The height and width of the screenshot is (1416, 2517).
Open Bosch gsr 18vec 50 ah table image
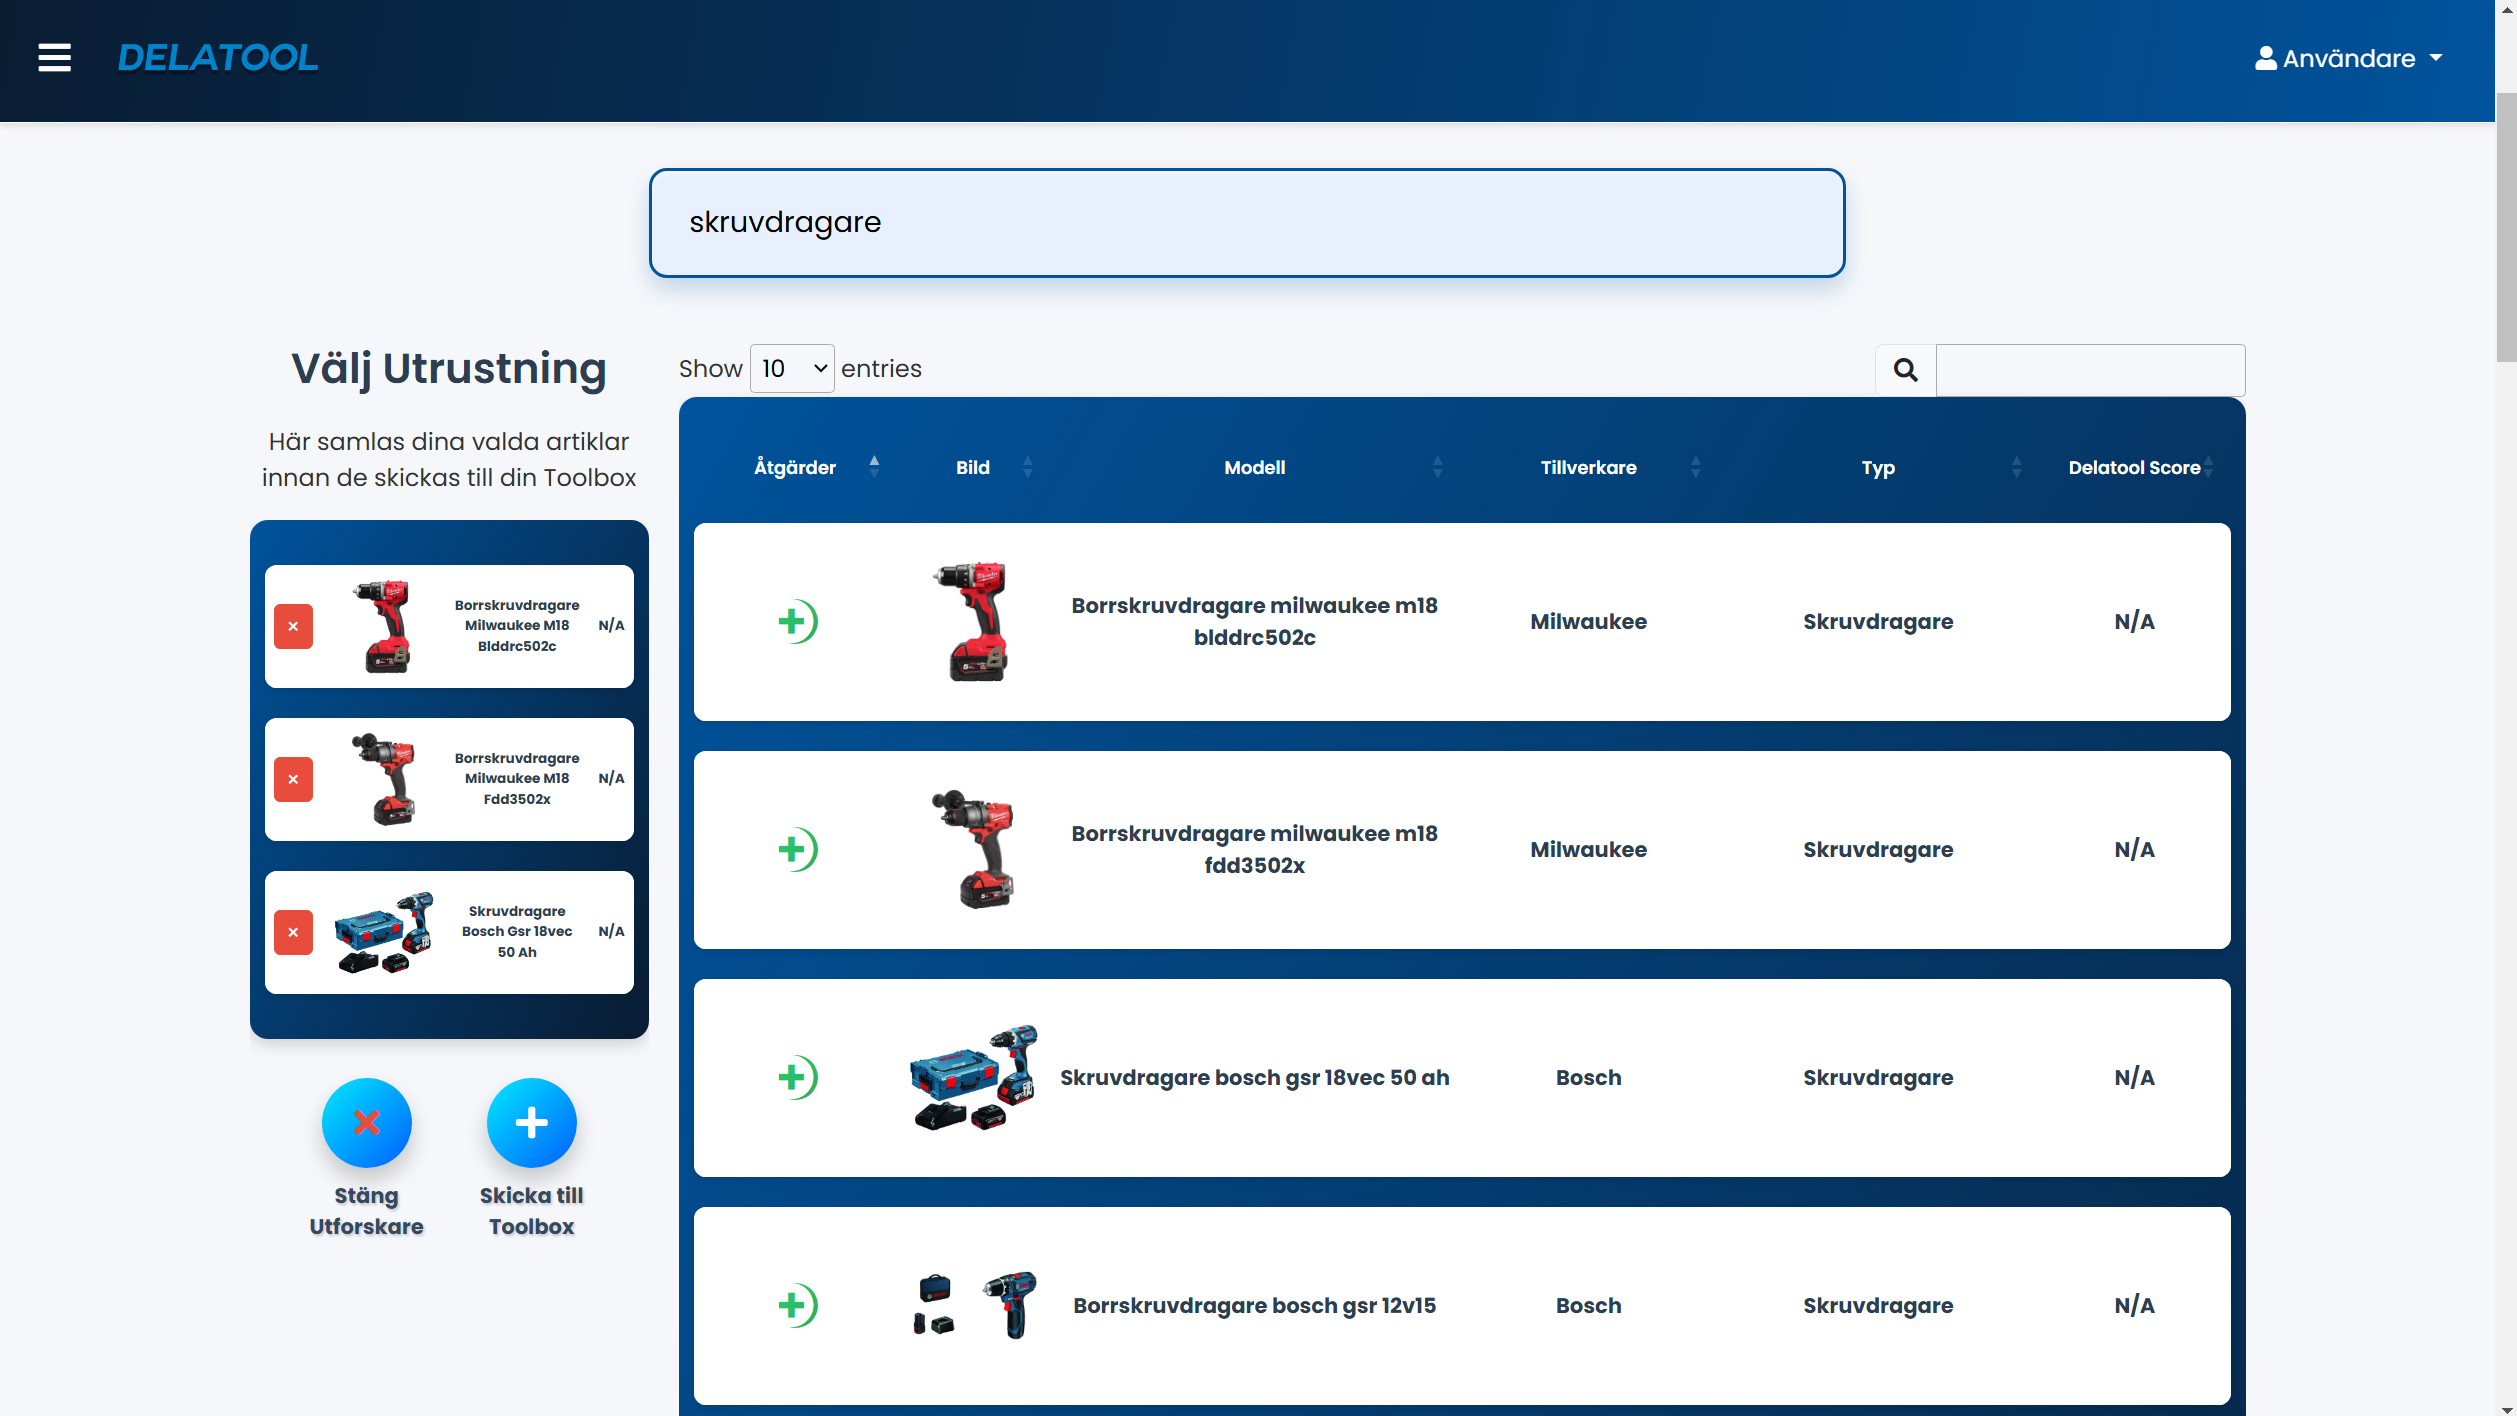pyautogui.click(x=973, y=1078)
